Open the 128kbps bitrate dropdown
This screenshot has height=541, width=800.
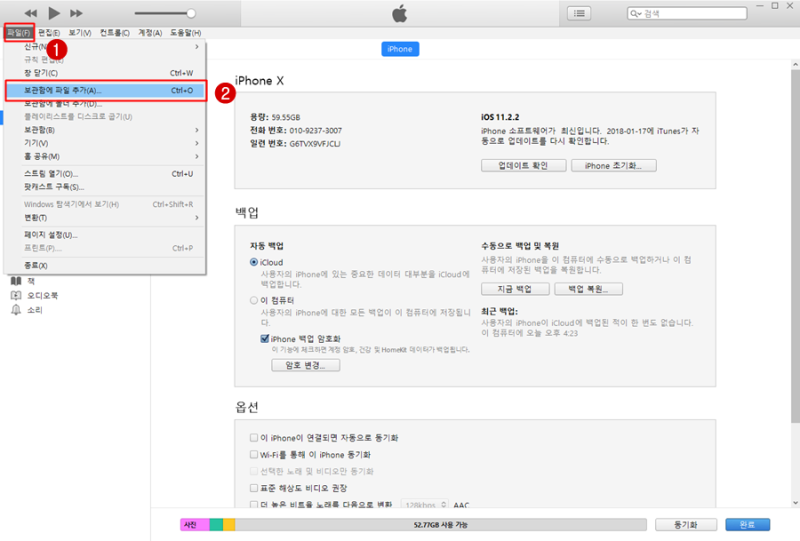425,504
